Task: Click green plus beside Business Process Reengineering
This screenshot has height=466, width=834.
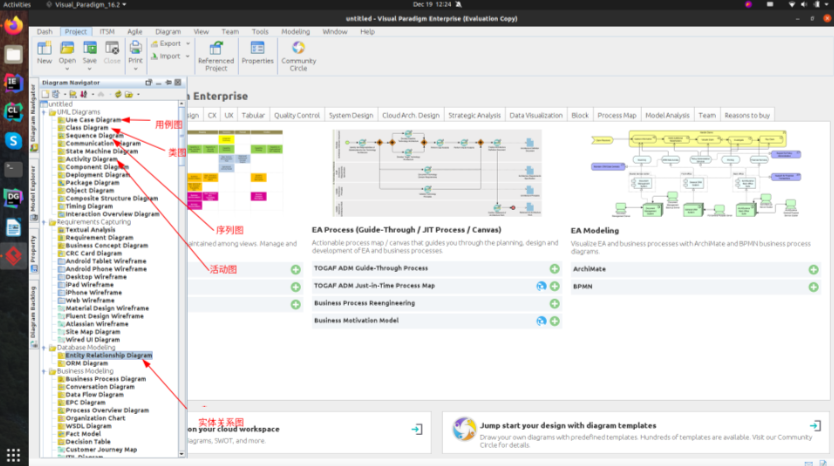Action: click(x=554, y=303)
